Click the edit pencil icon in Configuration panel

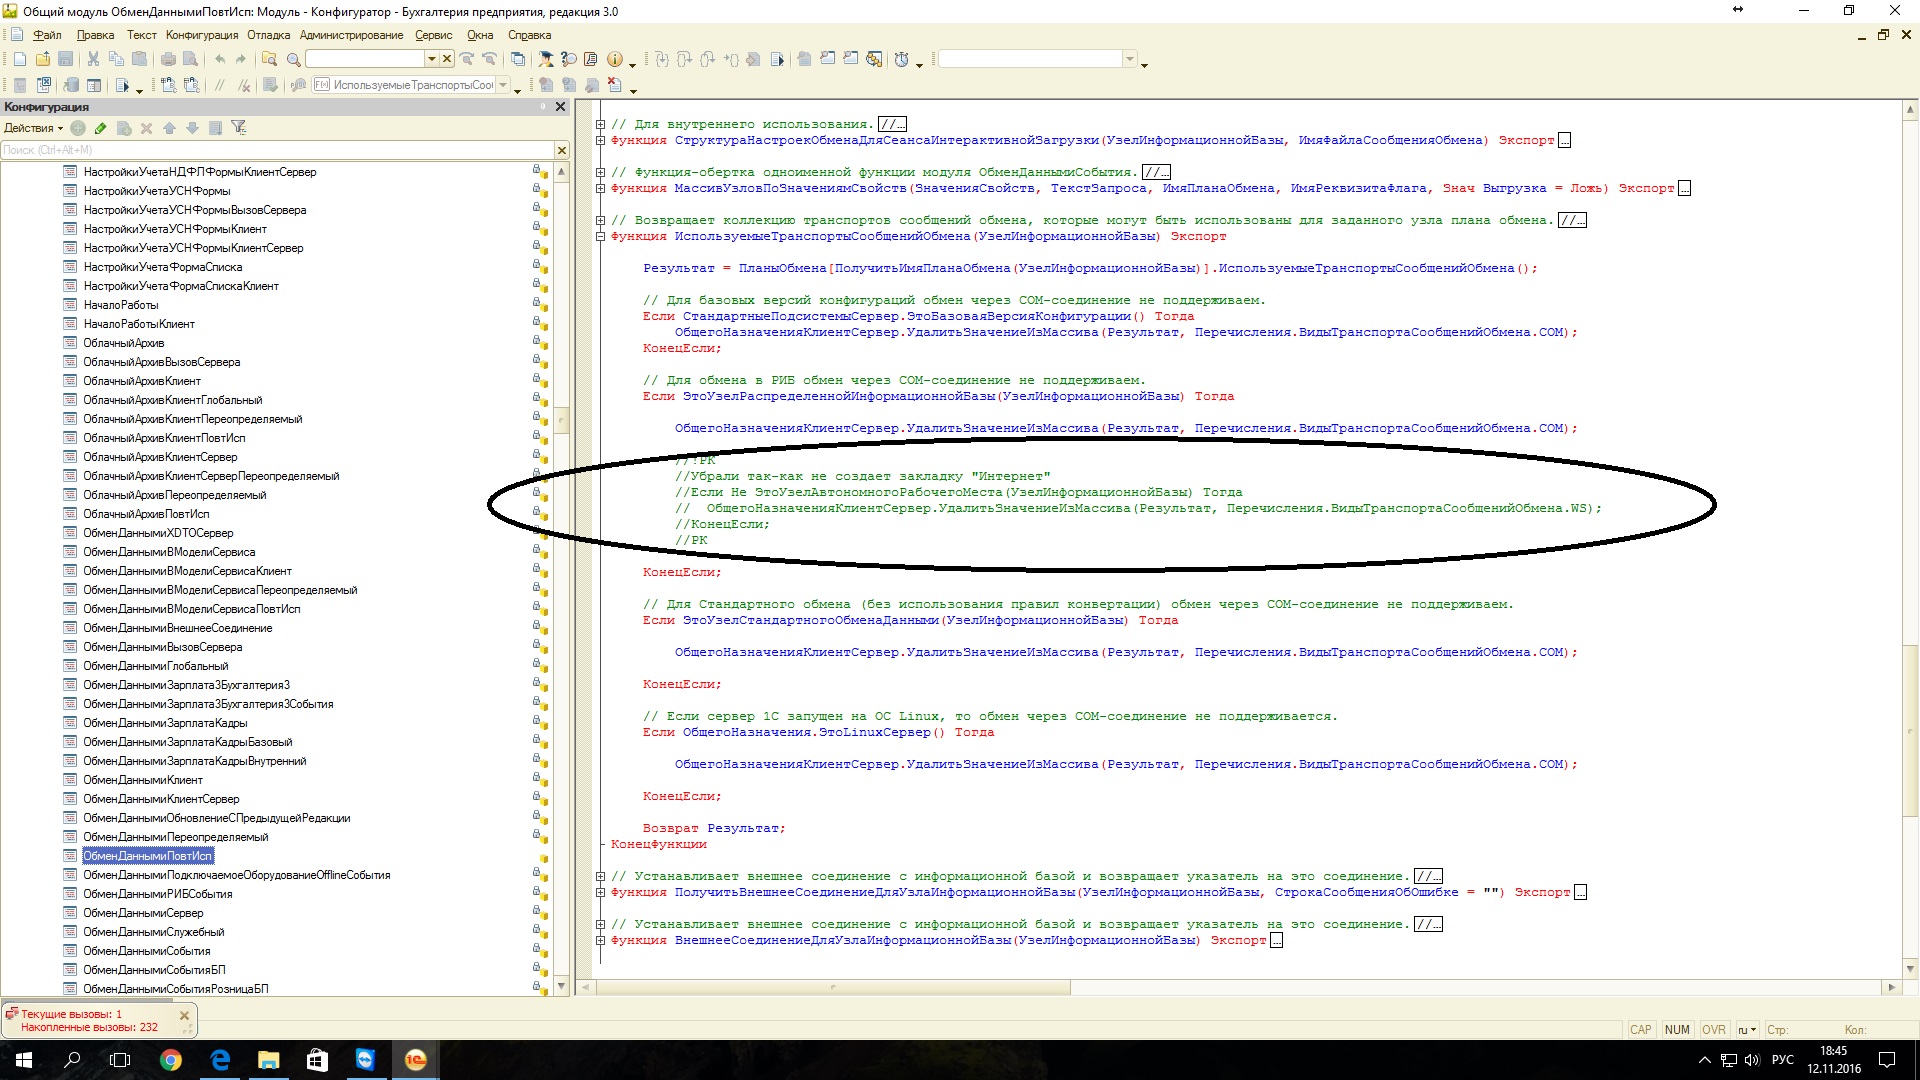(x=101, y=128)
